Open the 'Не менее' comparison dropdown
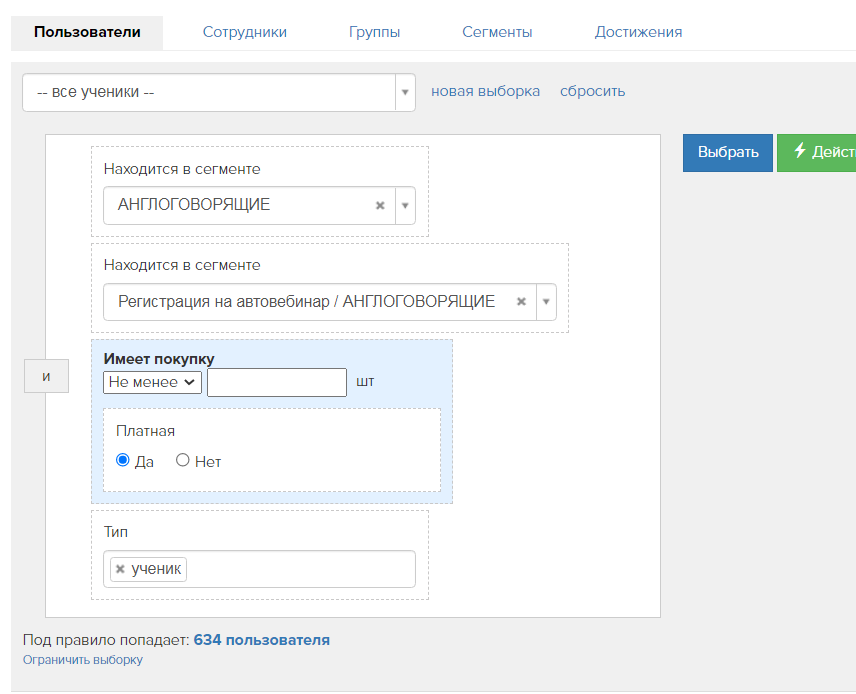856x694 pixels. click(152, 382)
